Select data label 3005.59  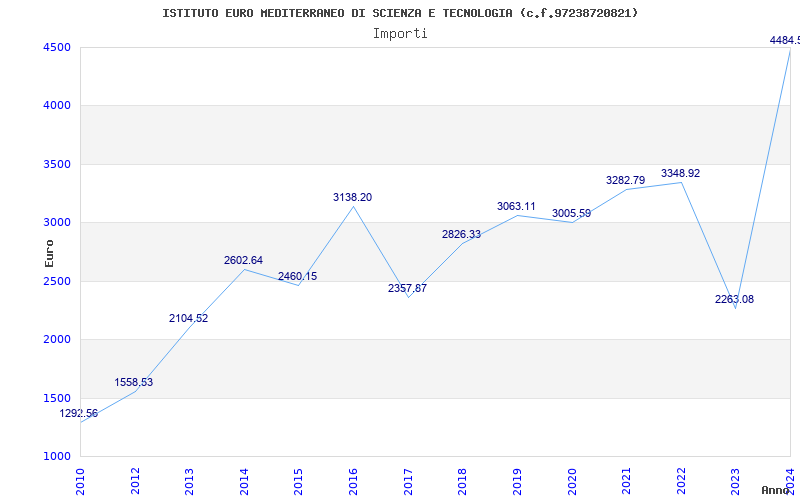pyautogui.click(x=571, y=213)
